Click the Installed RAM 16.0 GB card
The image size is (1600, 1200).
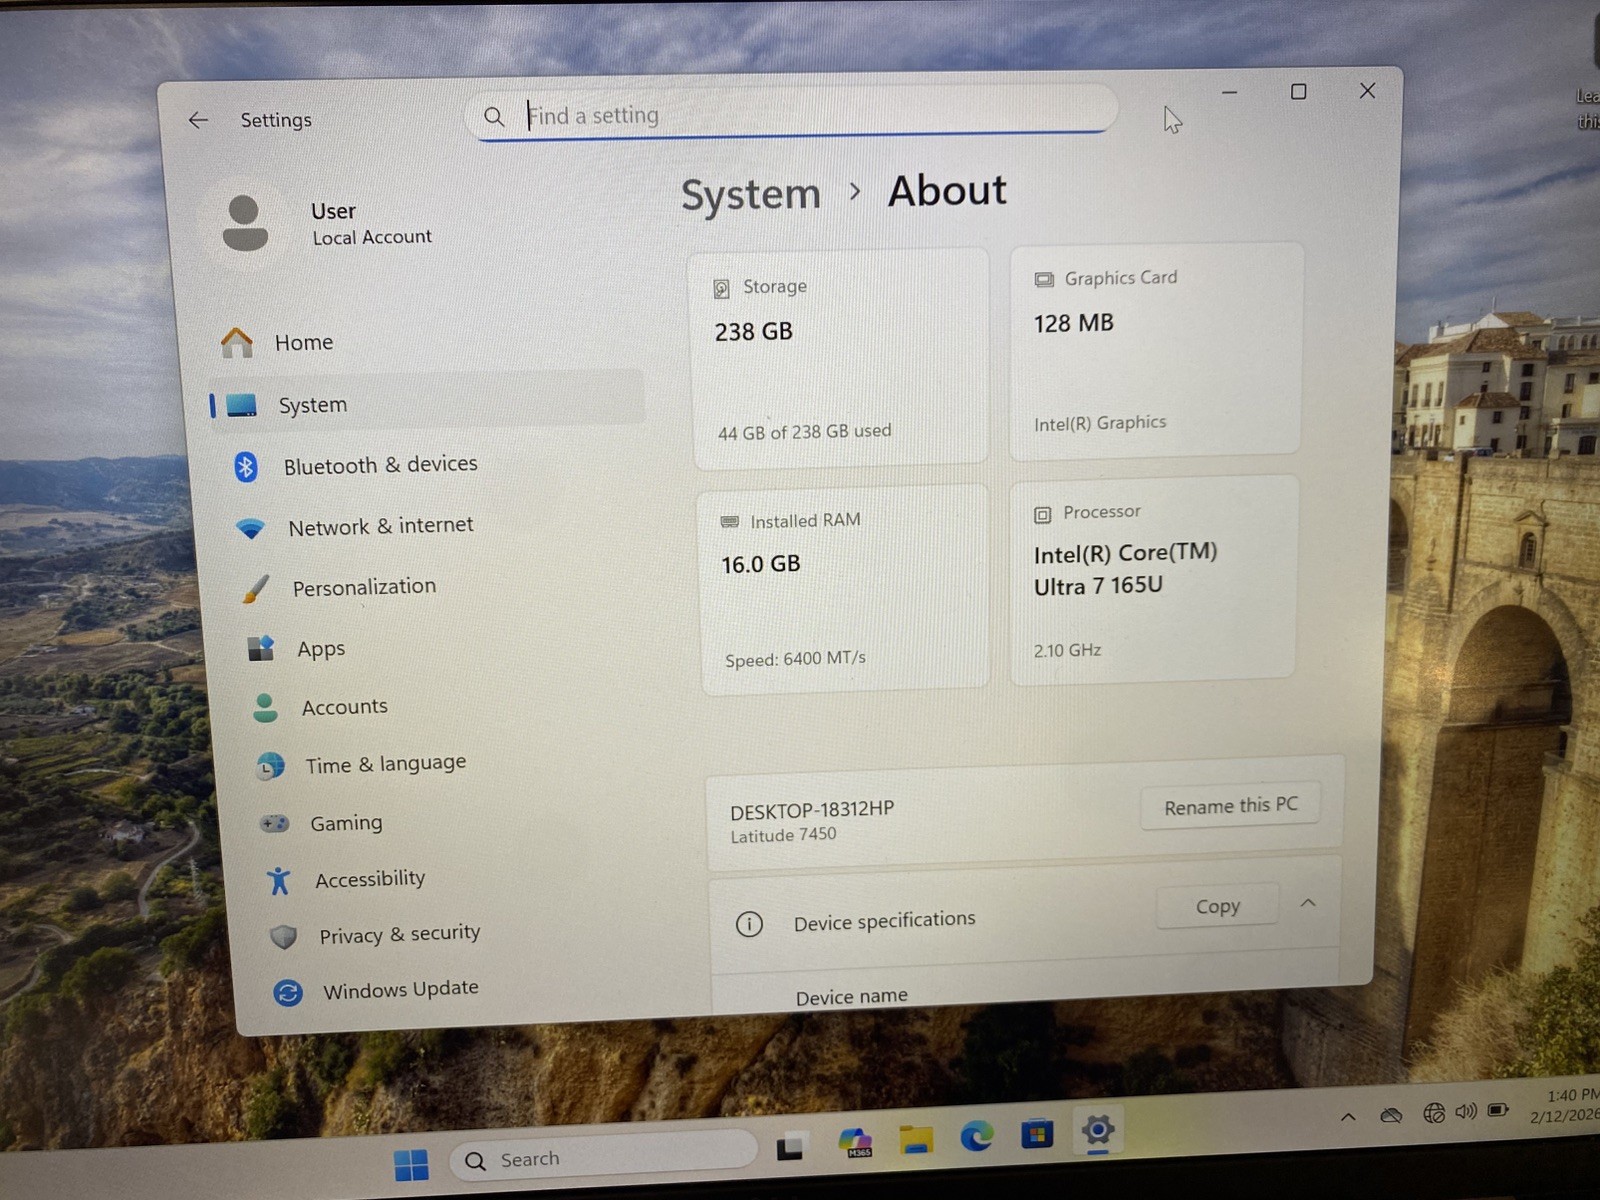[843, 589]
